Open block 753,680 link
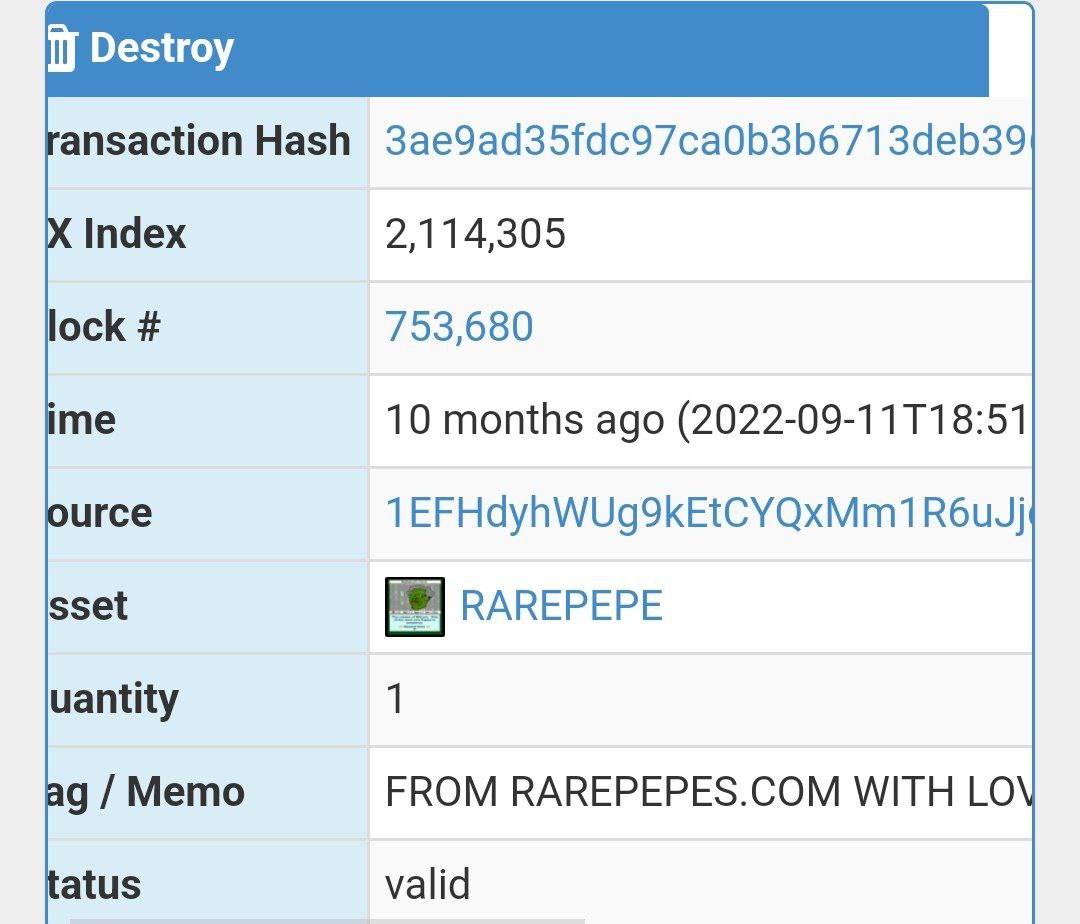The height and width of the screenshot is (924, 1080). 459,326
